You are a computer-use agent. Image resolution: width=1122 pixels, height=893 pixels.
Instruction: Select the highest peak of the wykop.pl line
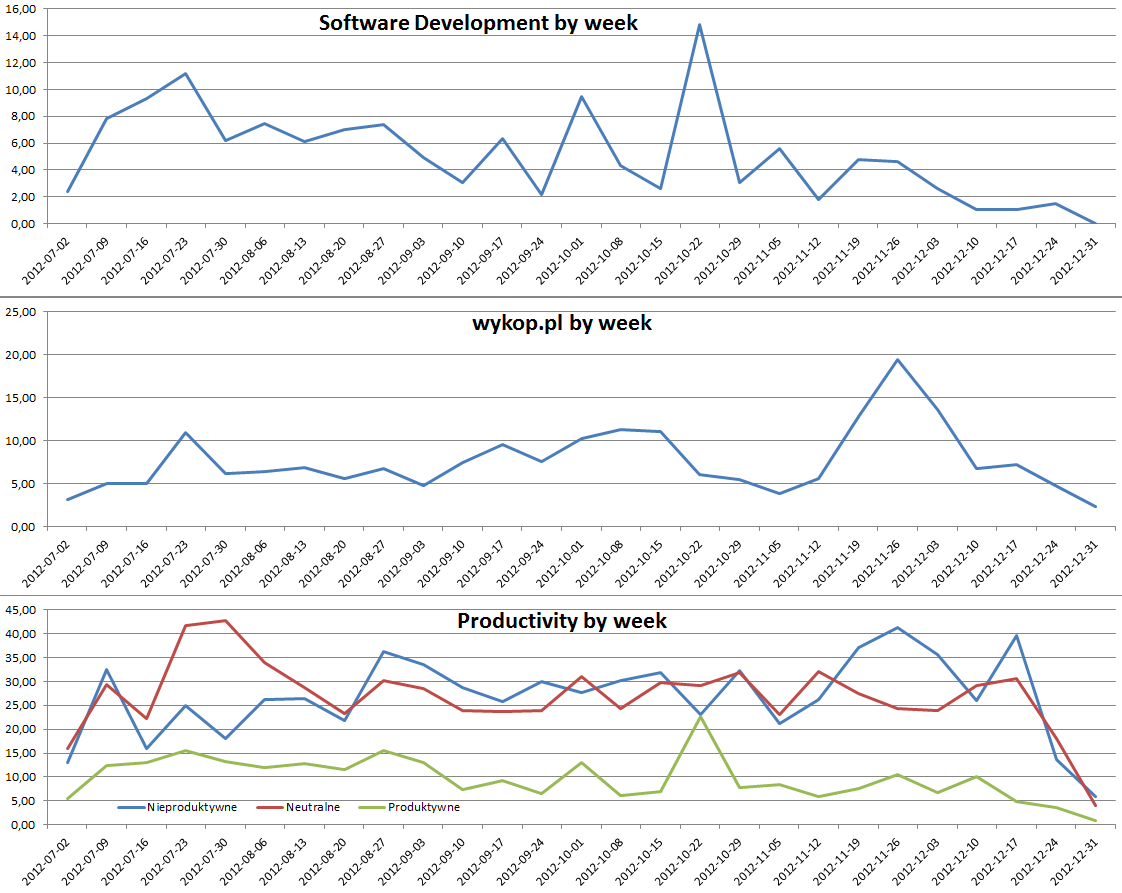897,360
